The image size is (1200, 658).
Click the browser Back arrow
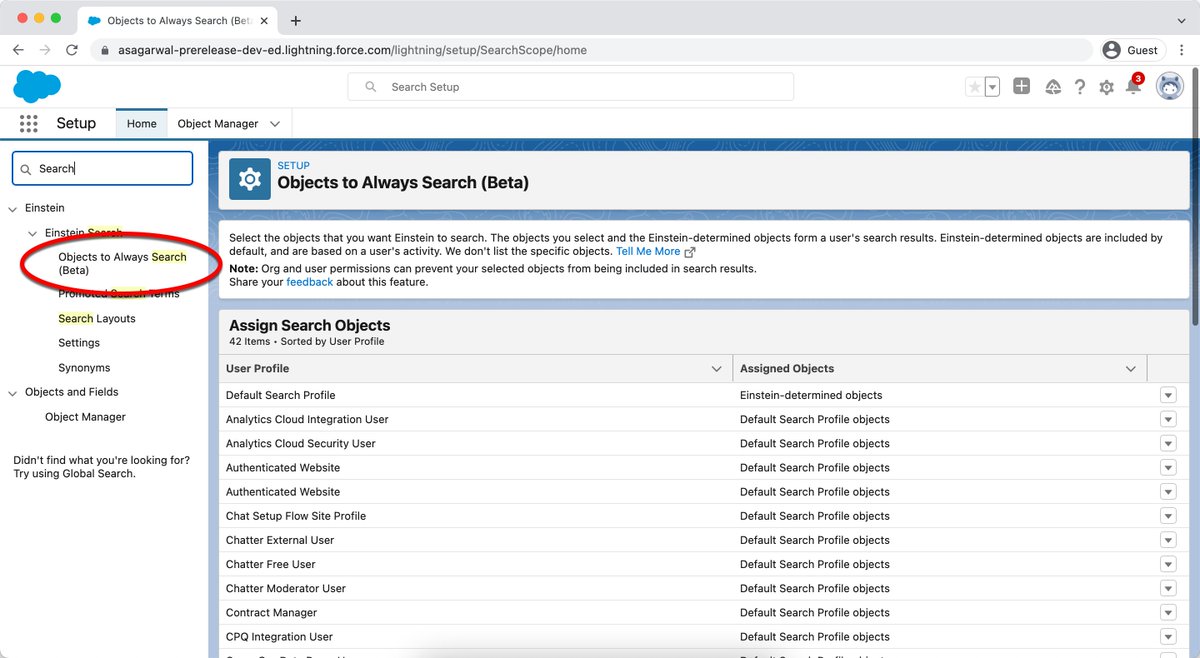18,50
